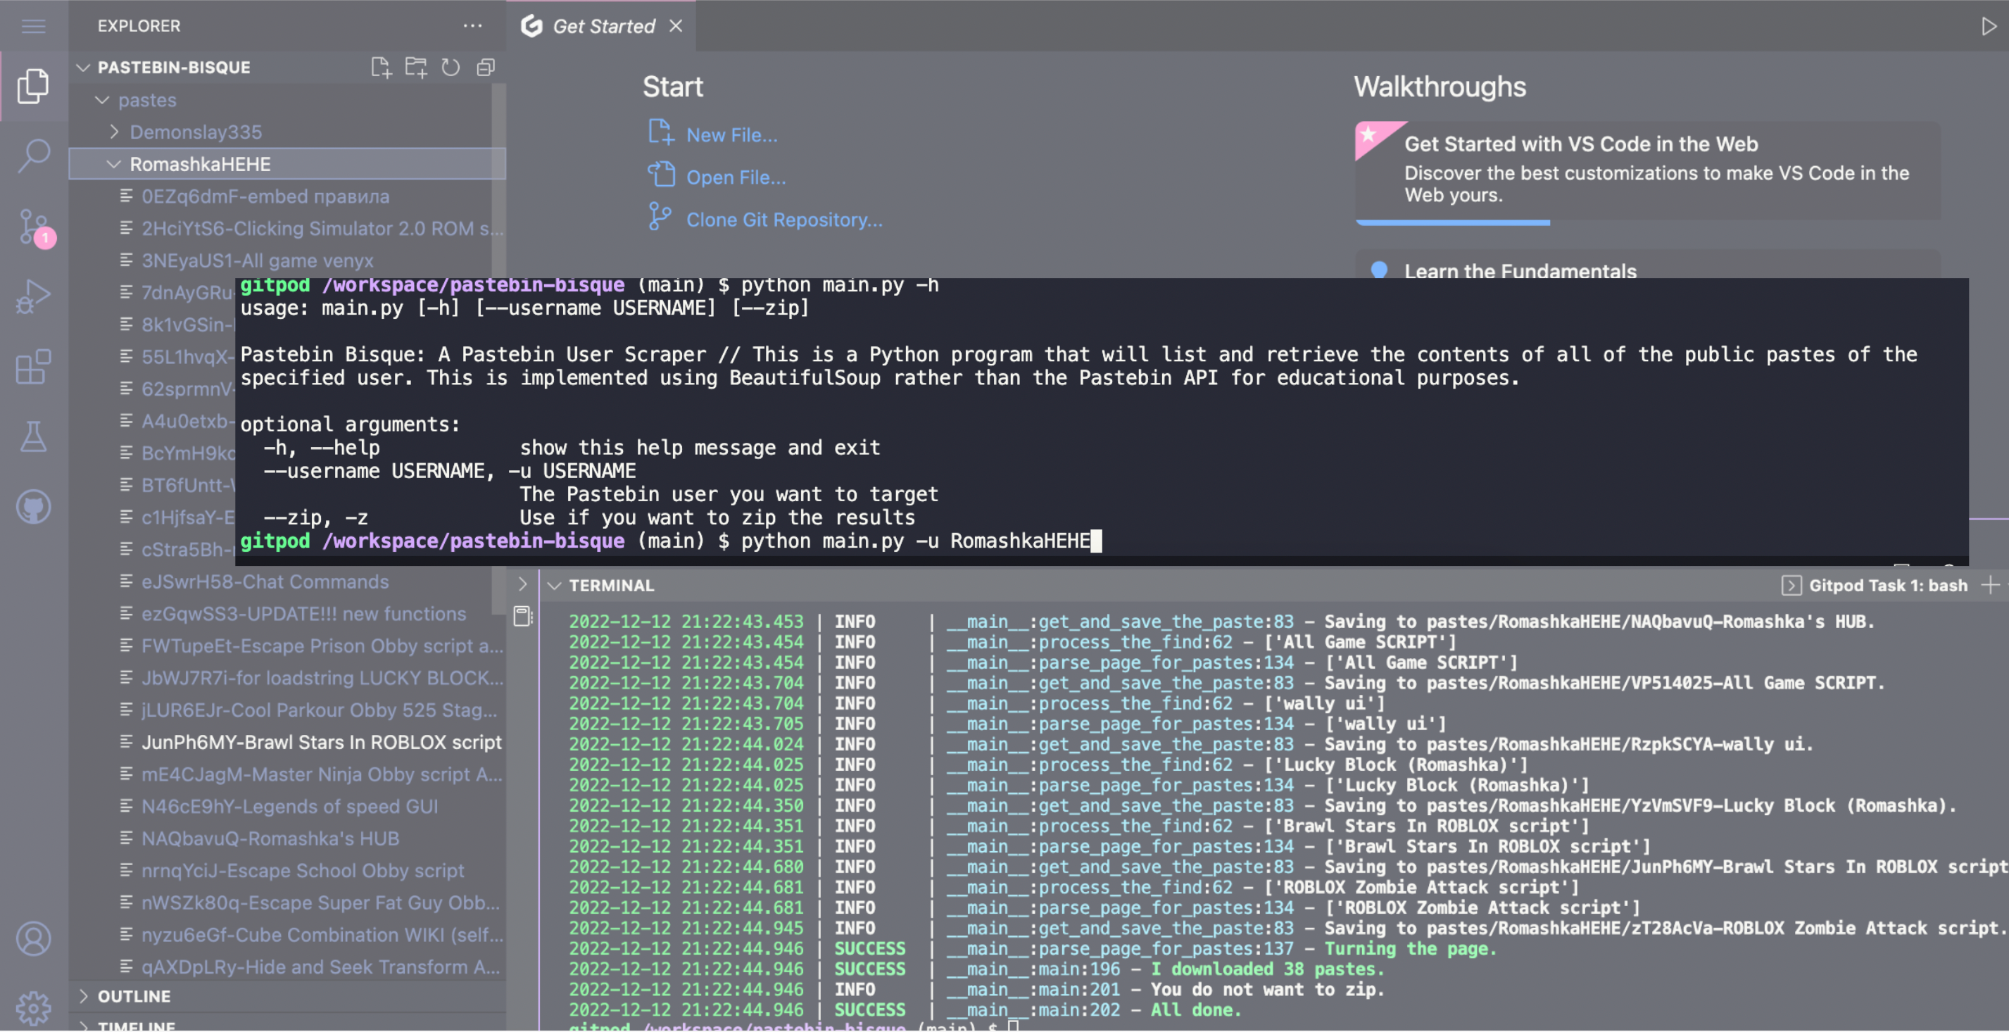The height and width of the screenshot is (1032, 2009).
Task: Open file nrnqYciJ-Escape School Obby script
Action: pos(302,870)
